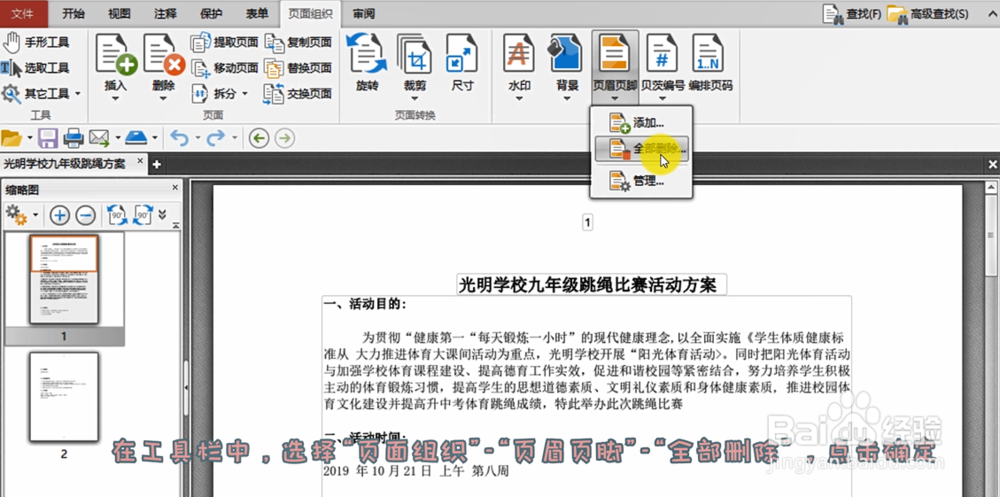Open the 文件 file menu
The width and height of the screenshot is (1000, 497).
(24, 13)
